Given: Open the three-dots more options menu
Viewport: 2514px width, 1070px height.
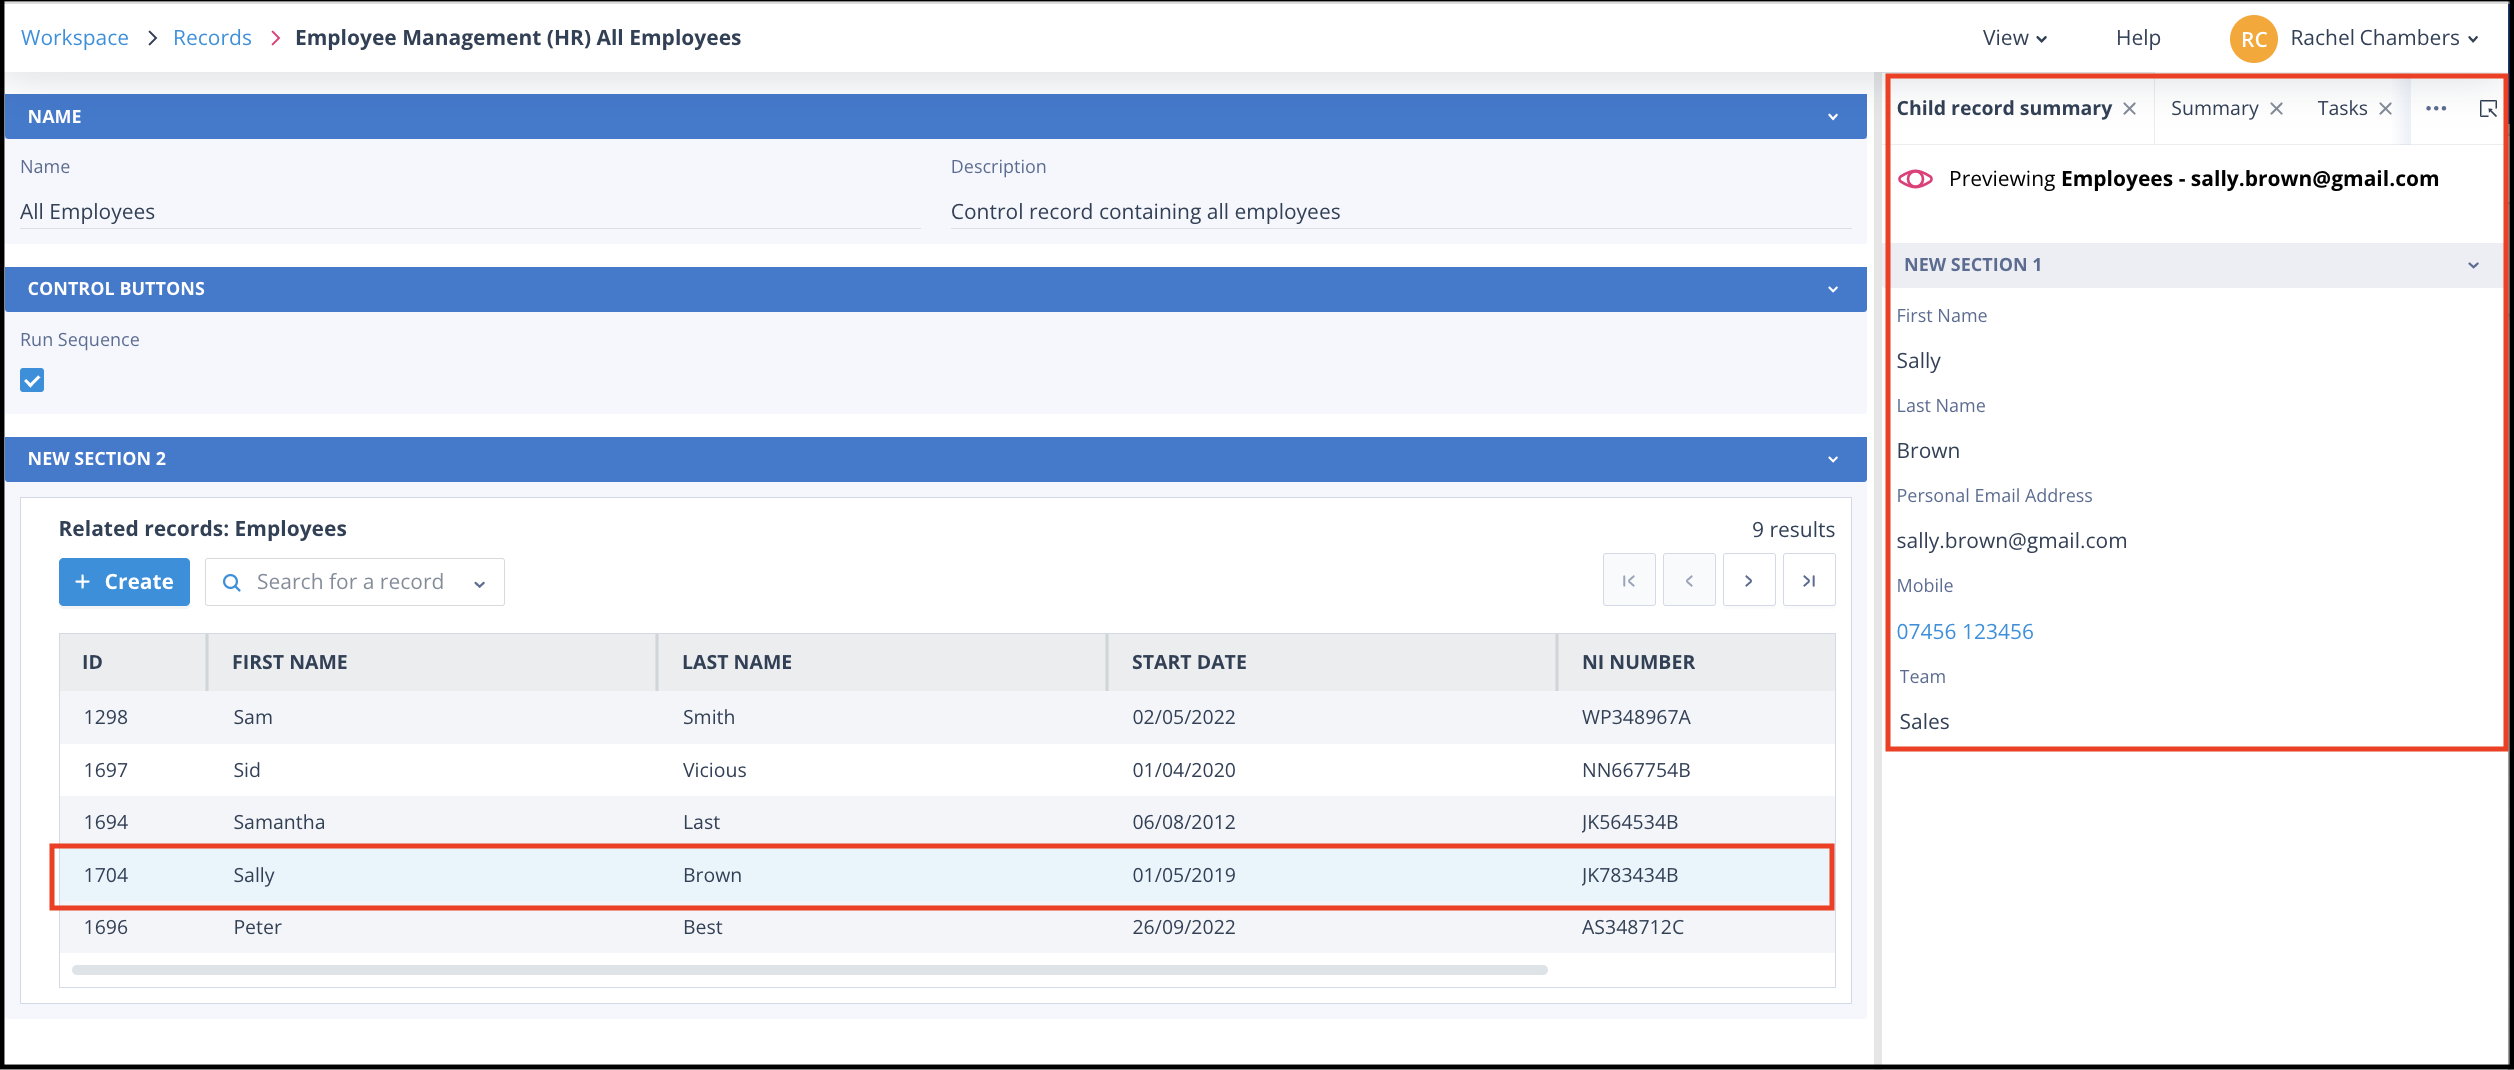Looking at the screenshot, I should coord(2436,109).
